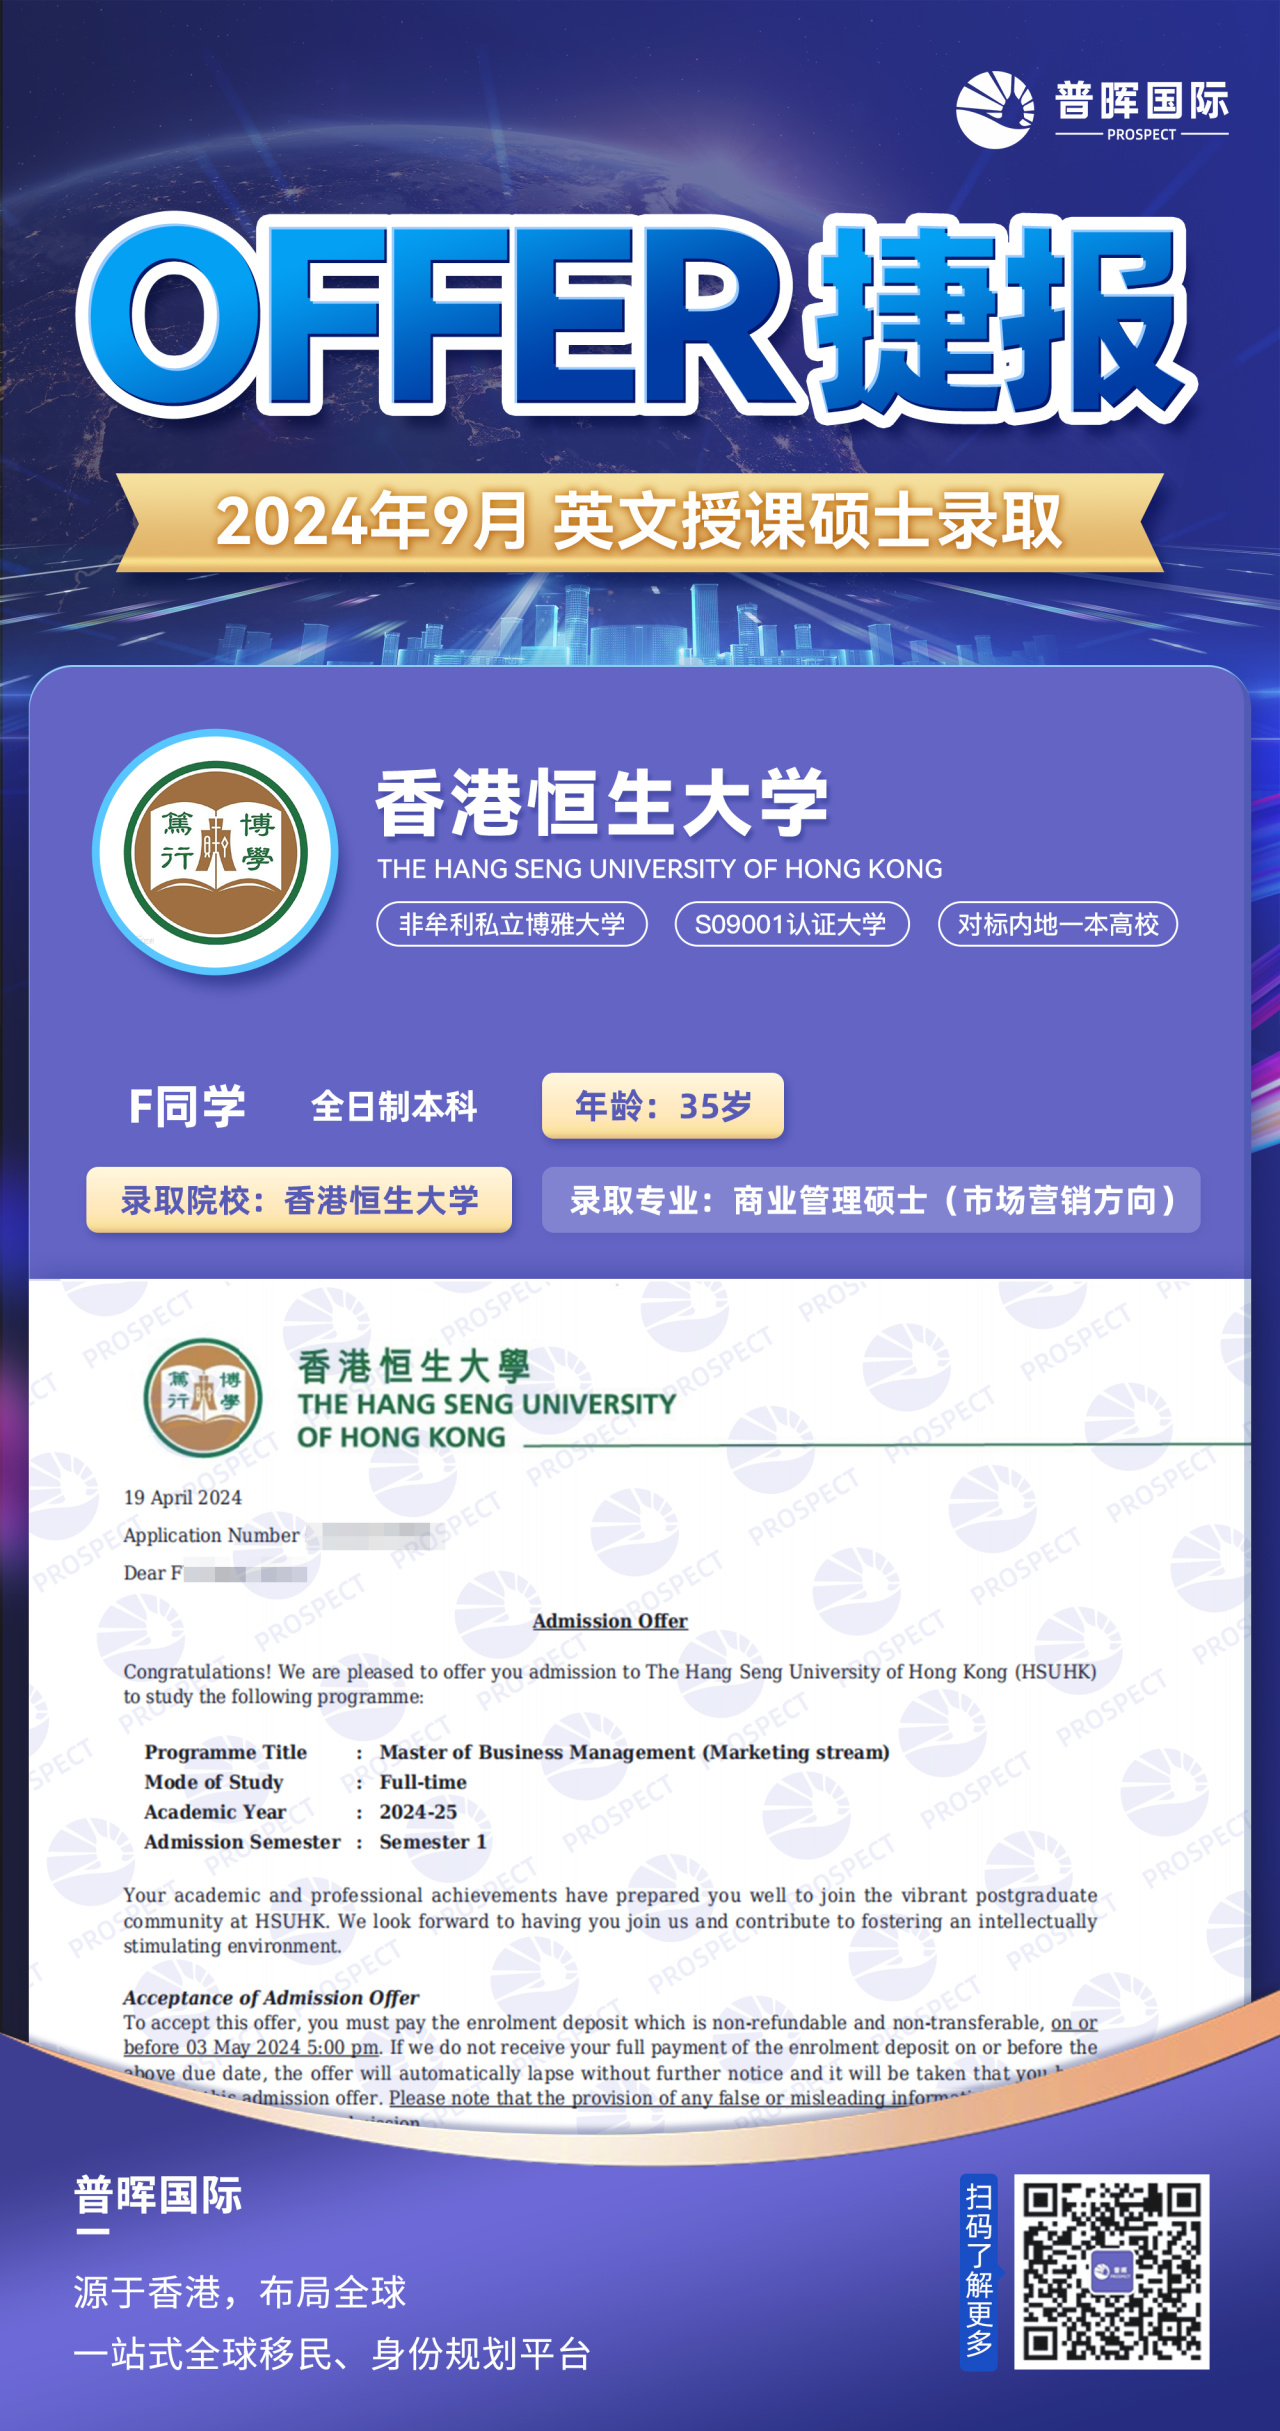Click the underlined before 03 May 2024 5:00 pm
Screen dimensions: 1280x2431
[251, 2047]
